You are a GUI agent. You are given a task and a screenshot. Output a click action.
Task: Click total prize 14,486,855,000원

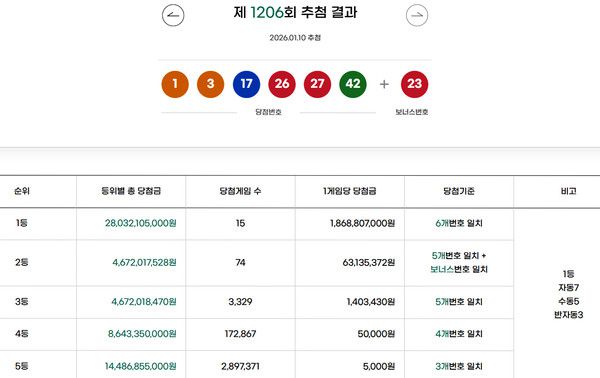click(x=140, y=366)
